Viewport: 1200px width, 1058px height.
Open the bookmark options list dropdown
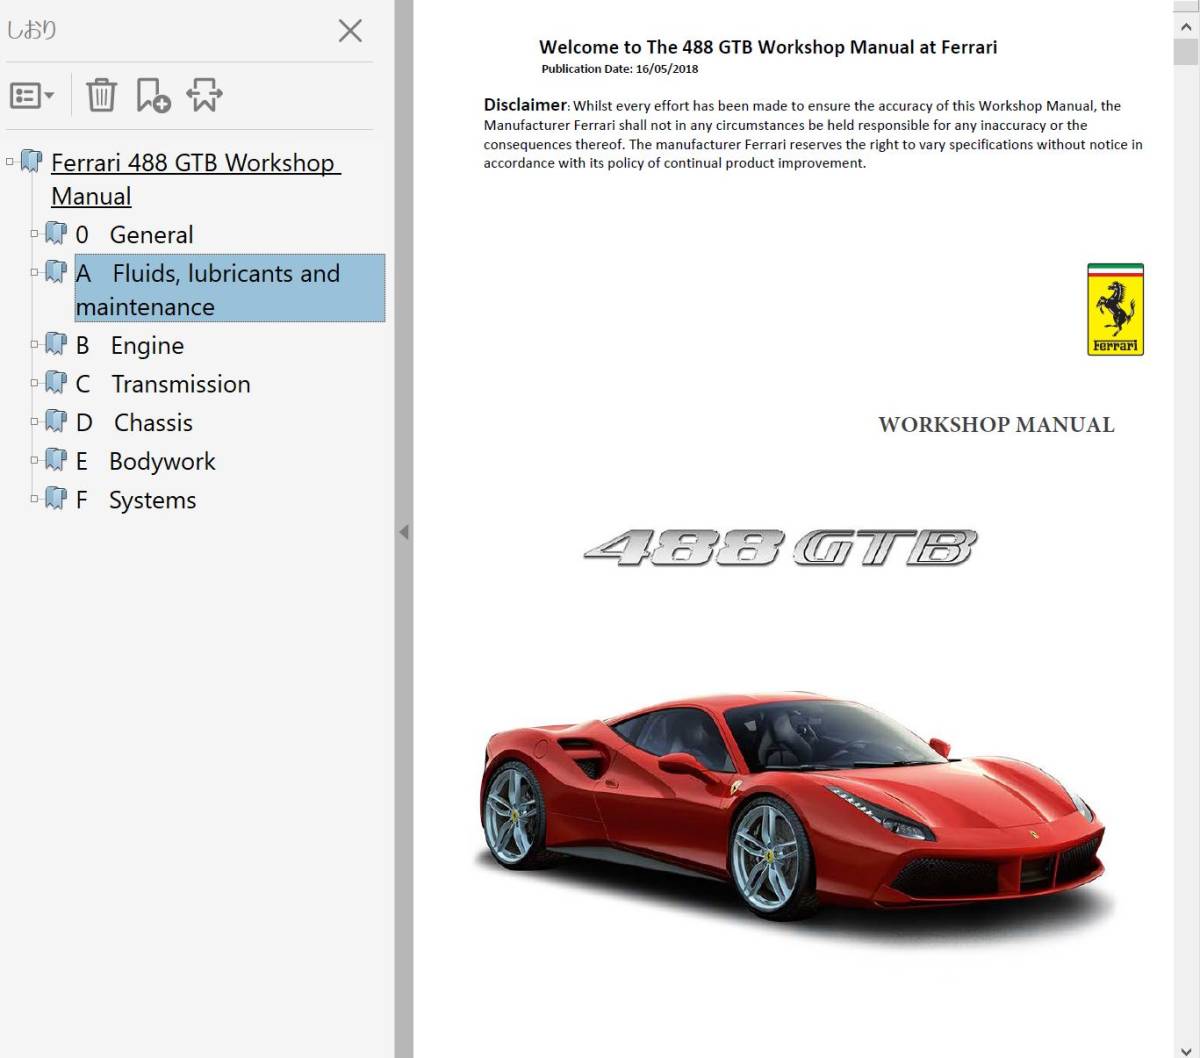click(x=32, y=95)
